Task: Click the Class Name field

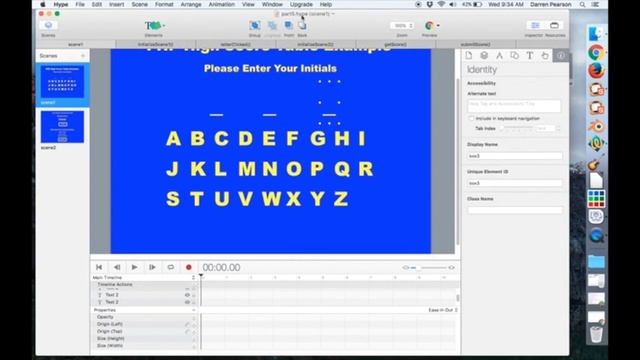Action: [x=514, y=210]
